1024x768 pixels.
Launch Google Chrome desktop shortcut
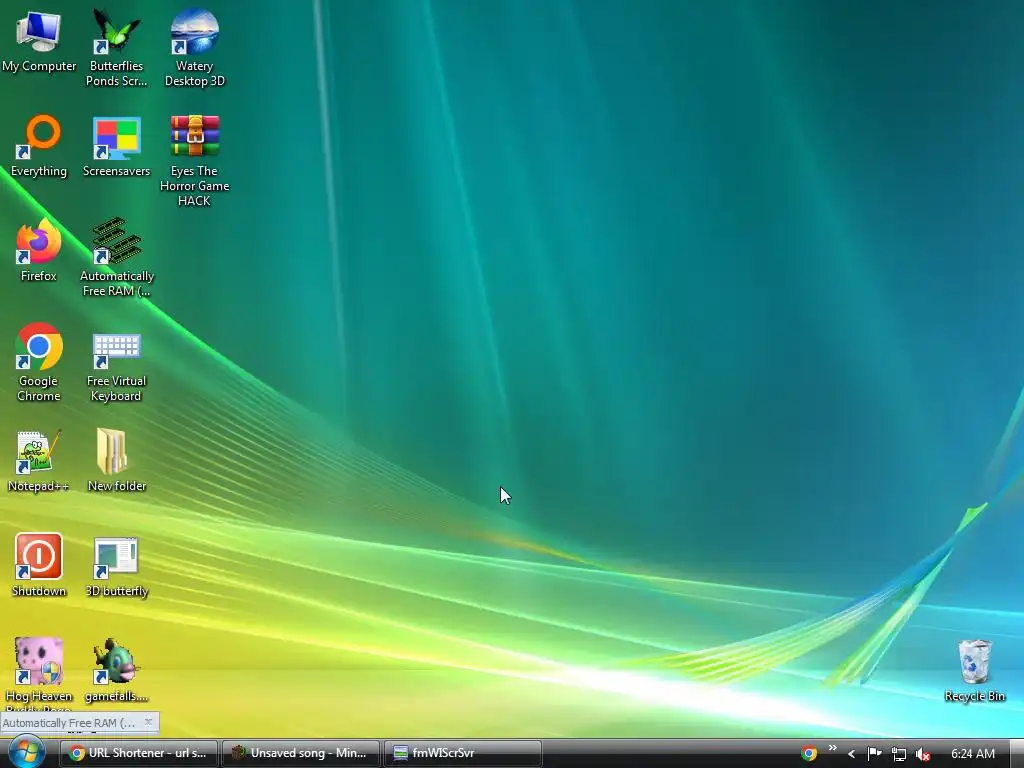tap(39, 362)
